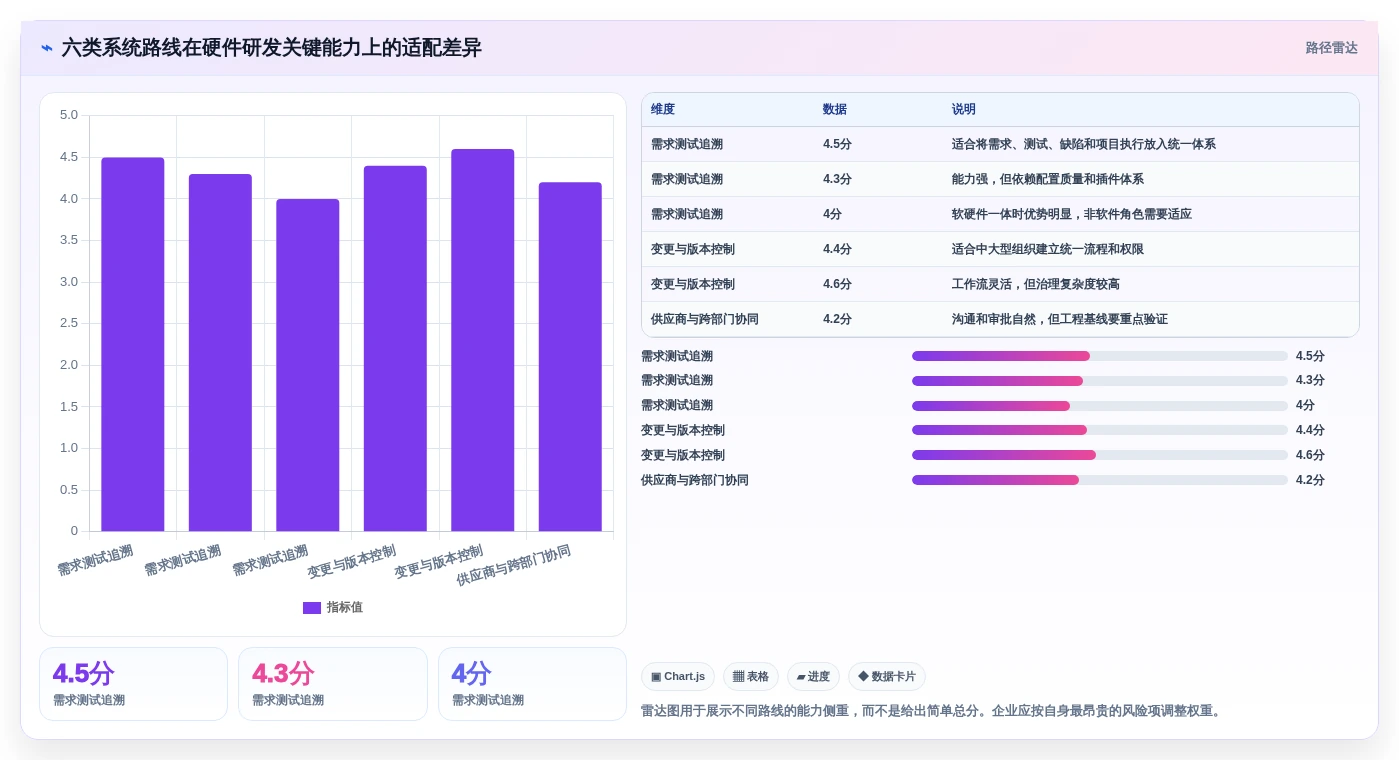Select the table cell 软硬件一体时优势明显，非软件角色需要适应
1399x760 pixels.
tap(1072, 214)
